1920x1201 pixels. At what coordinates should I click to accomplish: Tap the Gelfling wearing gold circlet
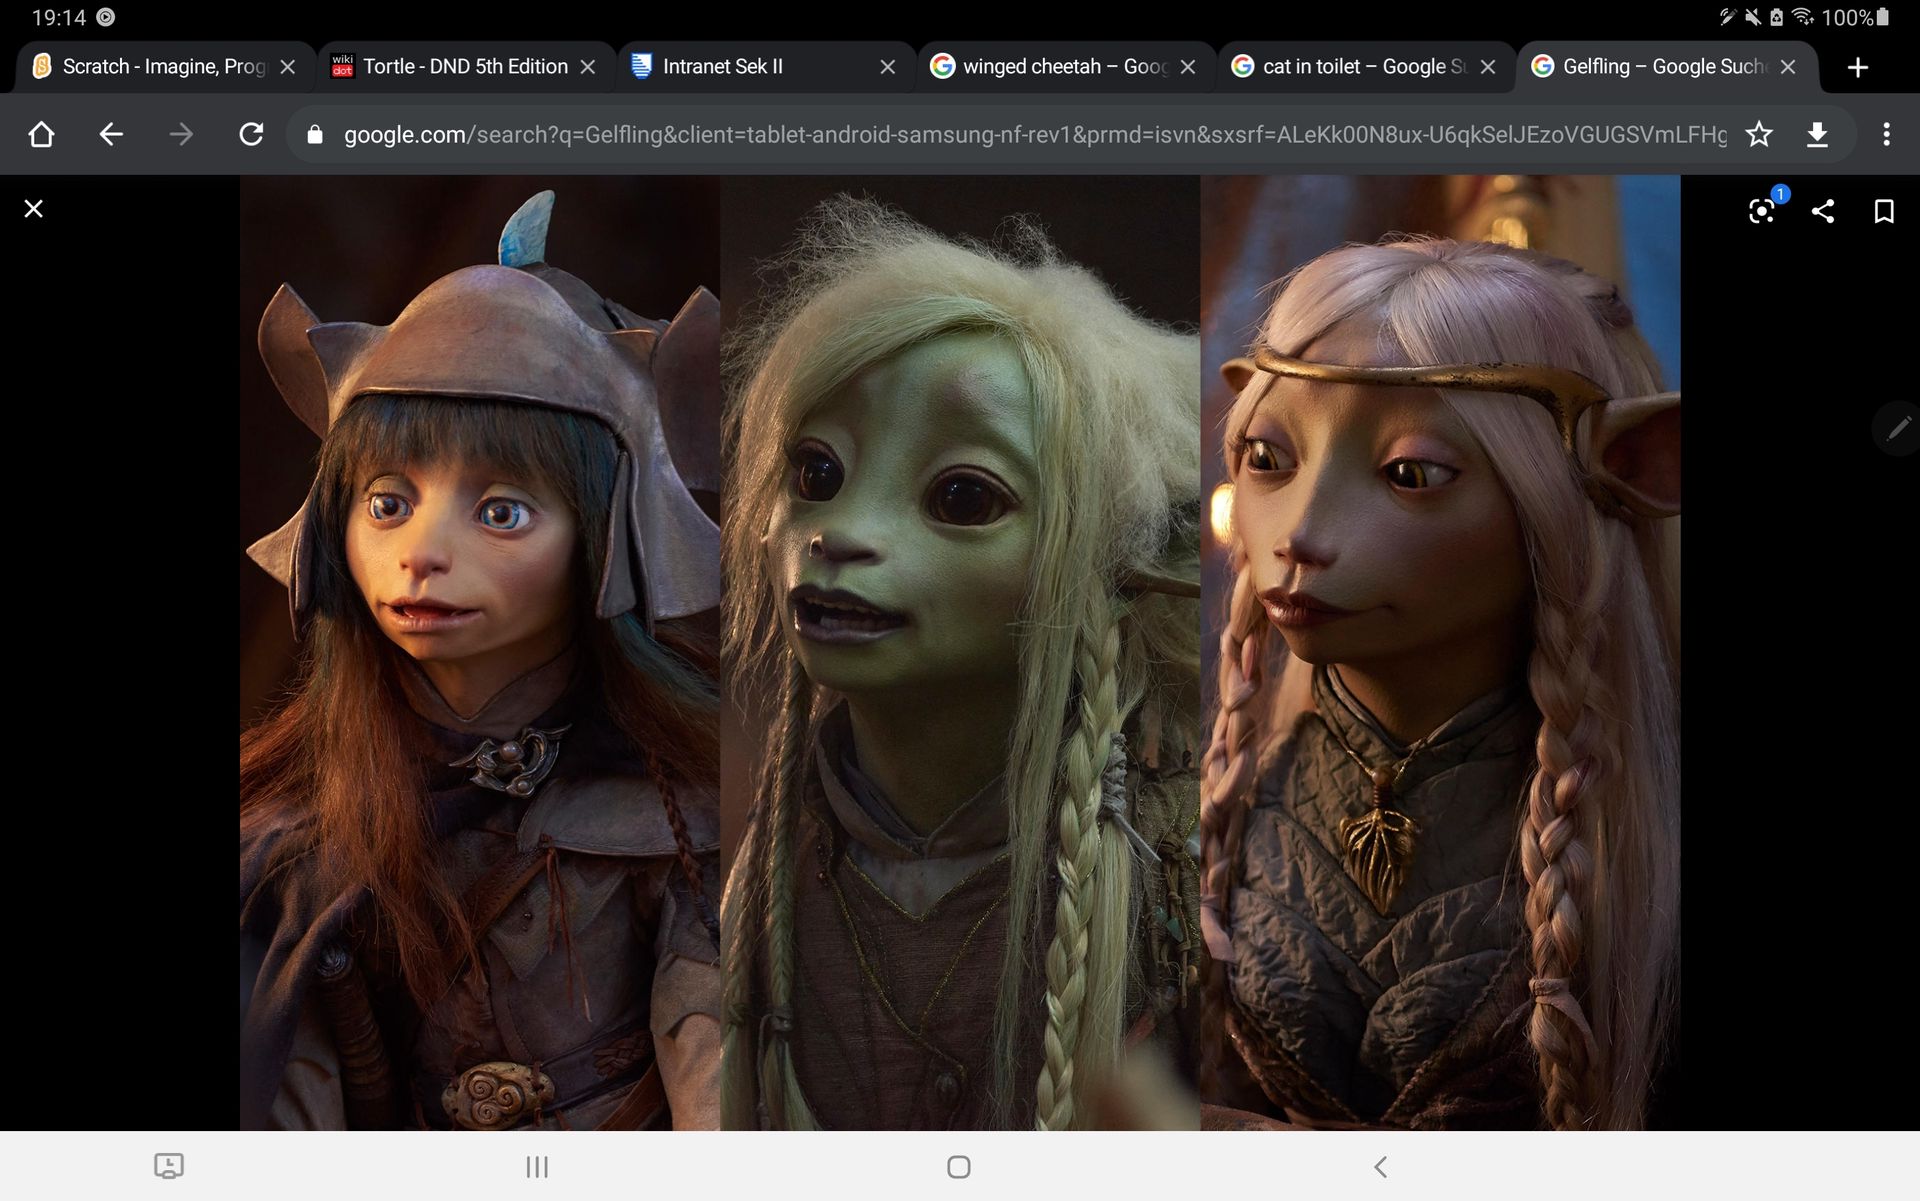[1440, 653]
